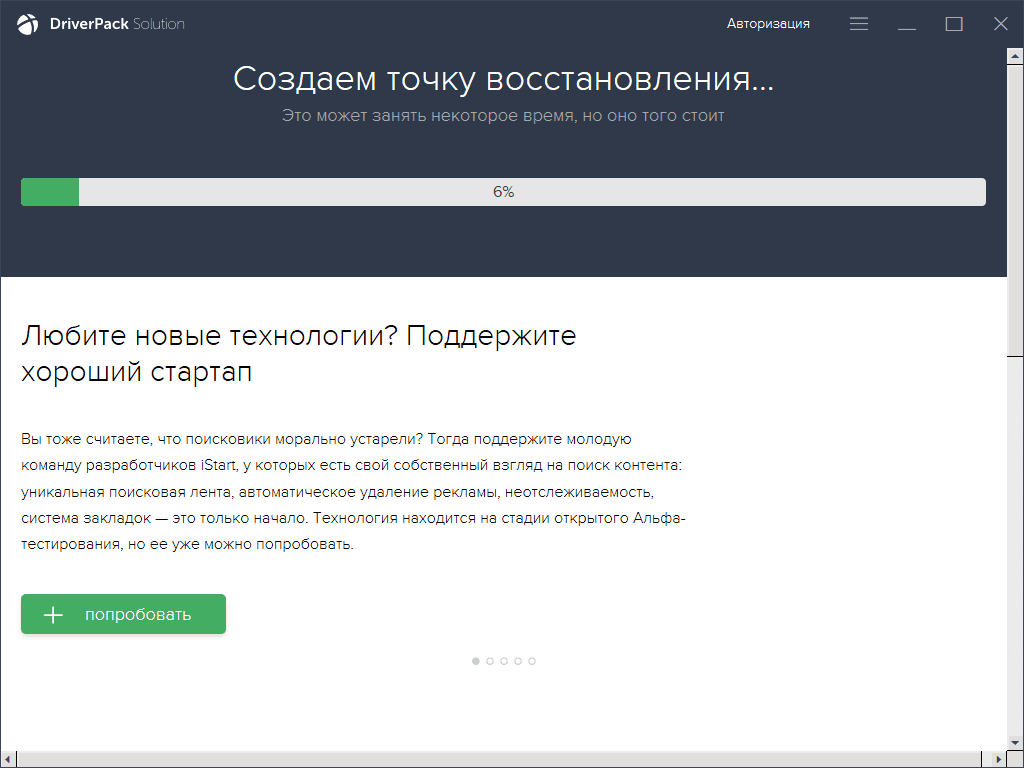Image resolution: width=1024 pixels, height=768 pixels.
Task: Go to the fifth carousel slide dot
Action: coord(532,661)
